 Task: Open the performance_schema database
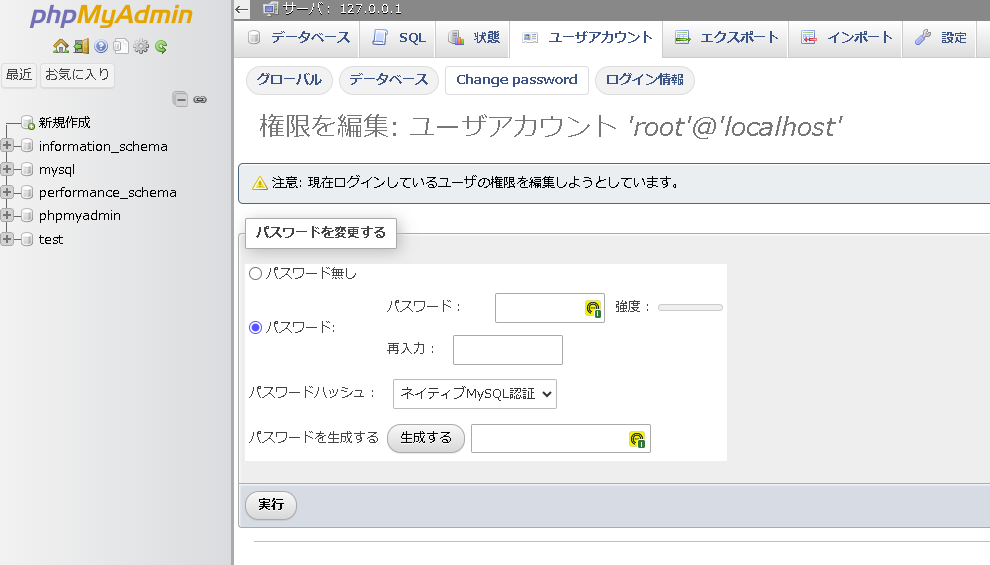[107, 193]
